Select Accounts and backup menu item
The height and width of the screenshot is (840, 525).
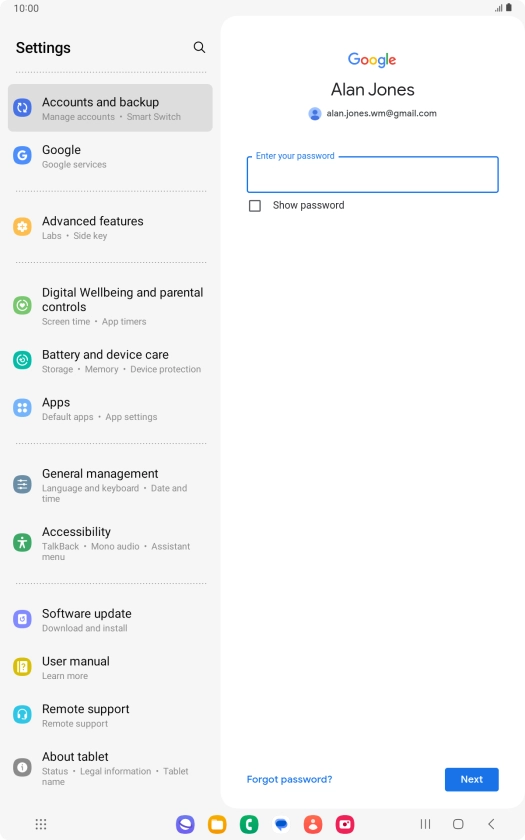tap(110, 108)
